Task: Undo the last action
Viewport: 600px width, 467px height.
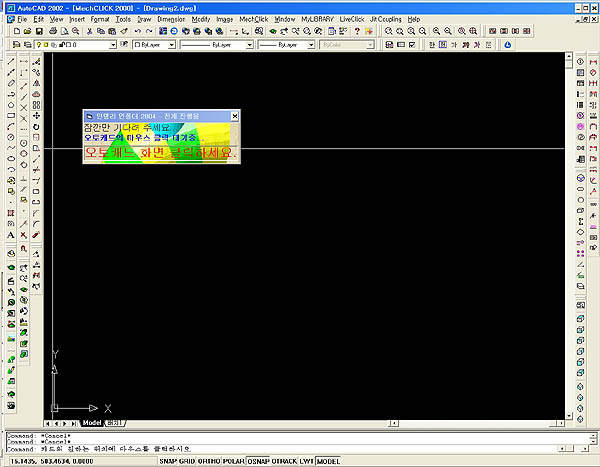Action: pyautogui.click(x=137, y=31)
